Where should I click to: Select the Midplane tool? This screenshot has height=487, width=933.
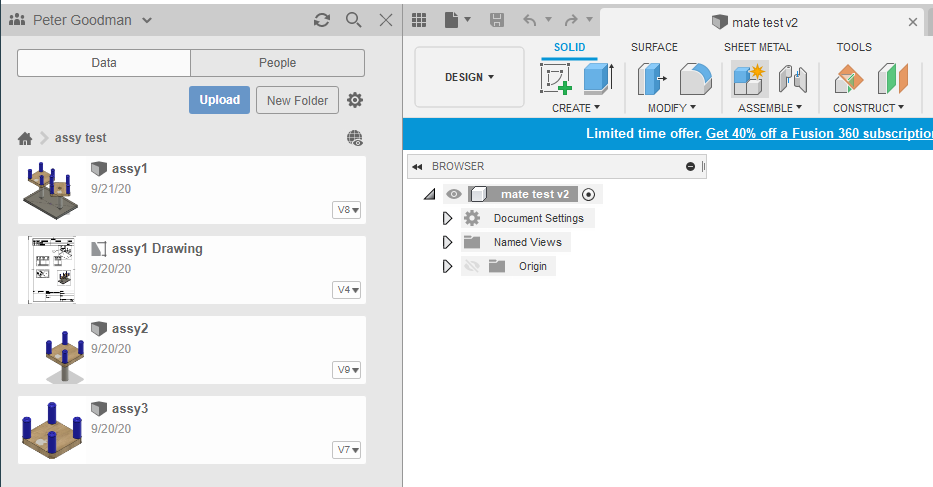click(x=893, y=79)
